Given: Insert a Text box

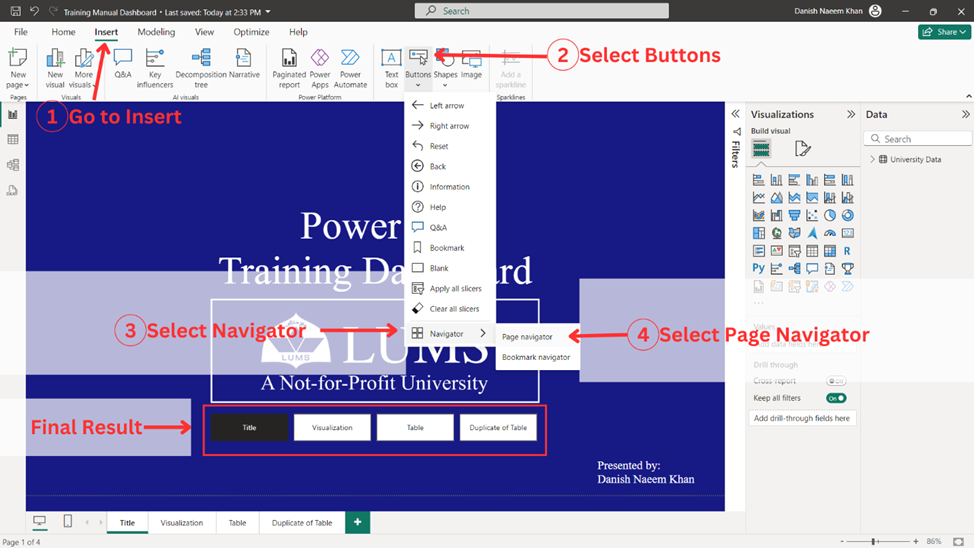Looking at the screenshot, I should [391, 68].
